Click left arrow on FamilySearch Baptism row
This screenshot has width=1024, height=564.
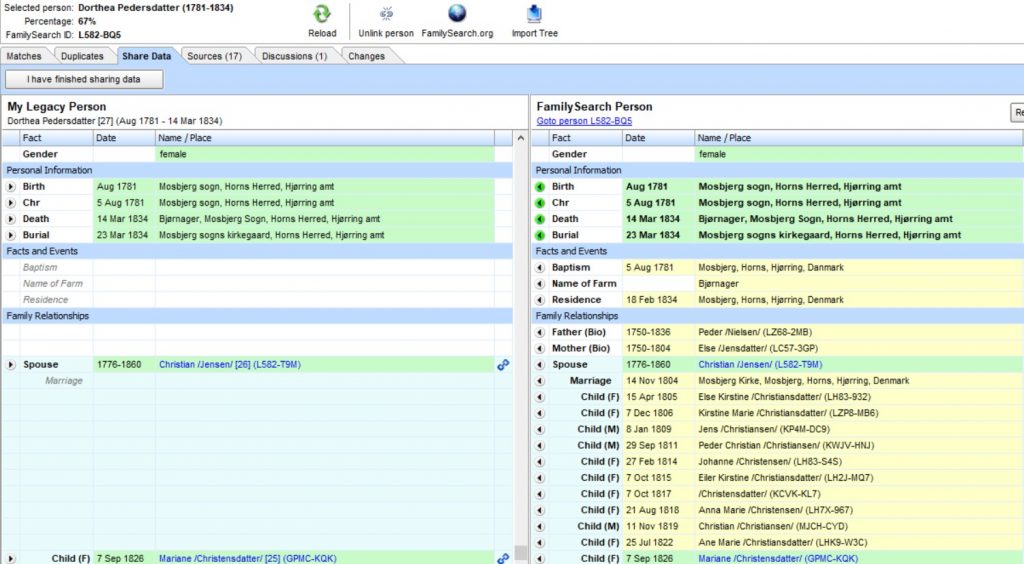click(x=540, y=268)
